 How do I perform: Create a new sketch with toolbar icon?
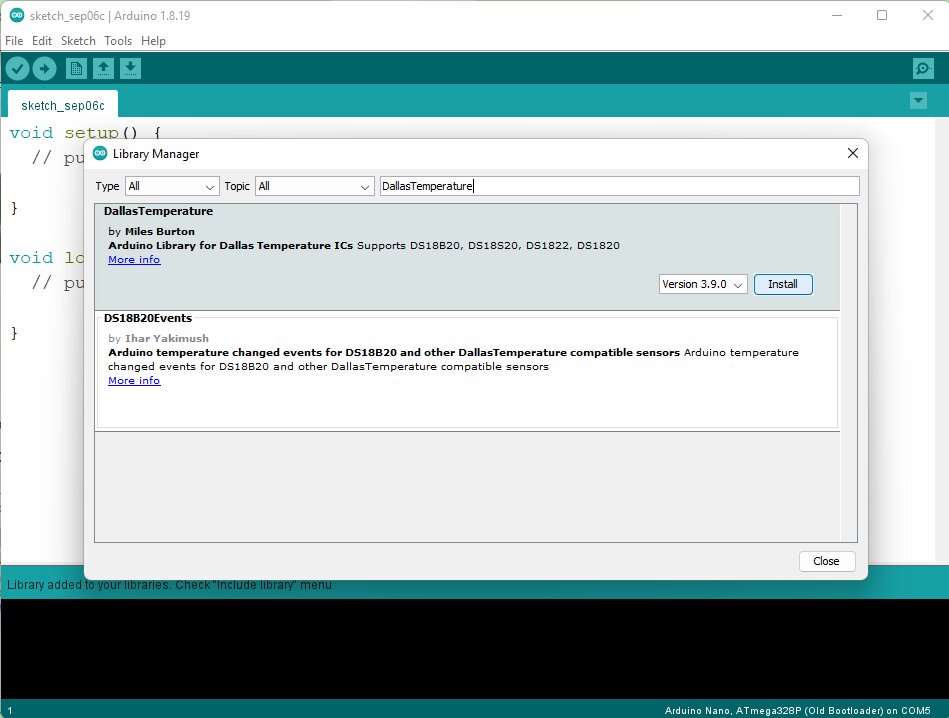[76, 68]
